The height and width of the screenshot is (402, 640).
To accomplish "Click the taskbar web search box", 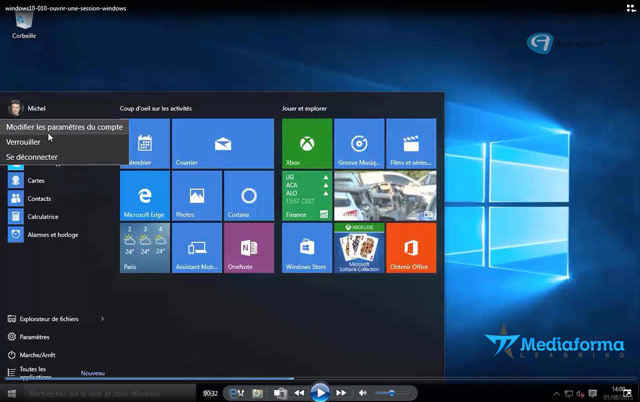I will coord(109,394).
